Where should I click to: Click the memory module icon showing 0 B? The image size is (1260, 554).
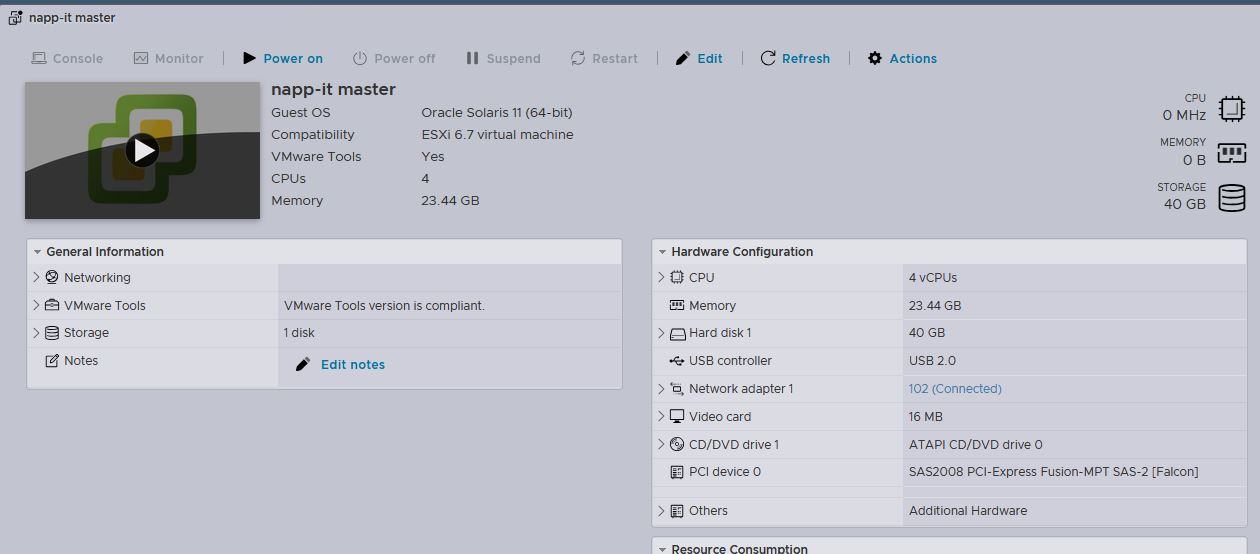(x=1232, y=153)
